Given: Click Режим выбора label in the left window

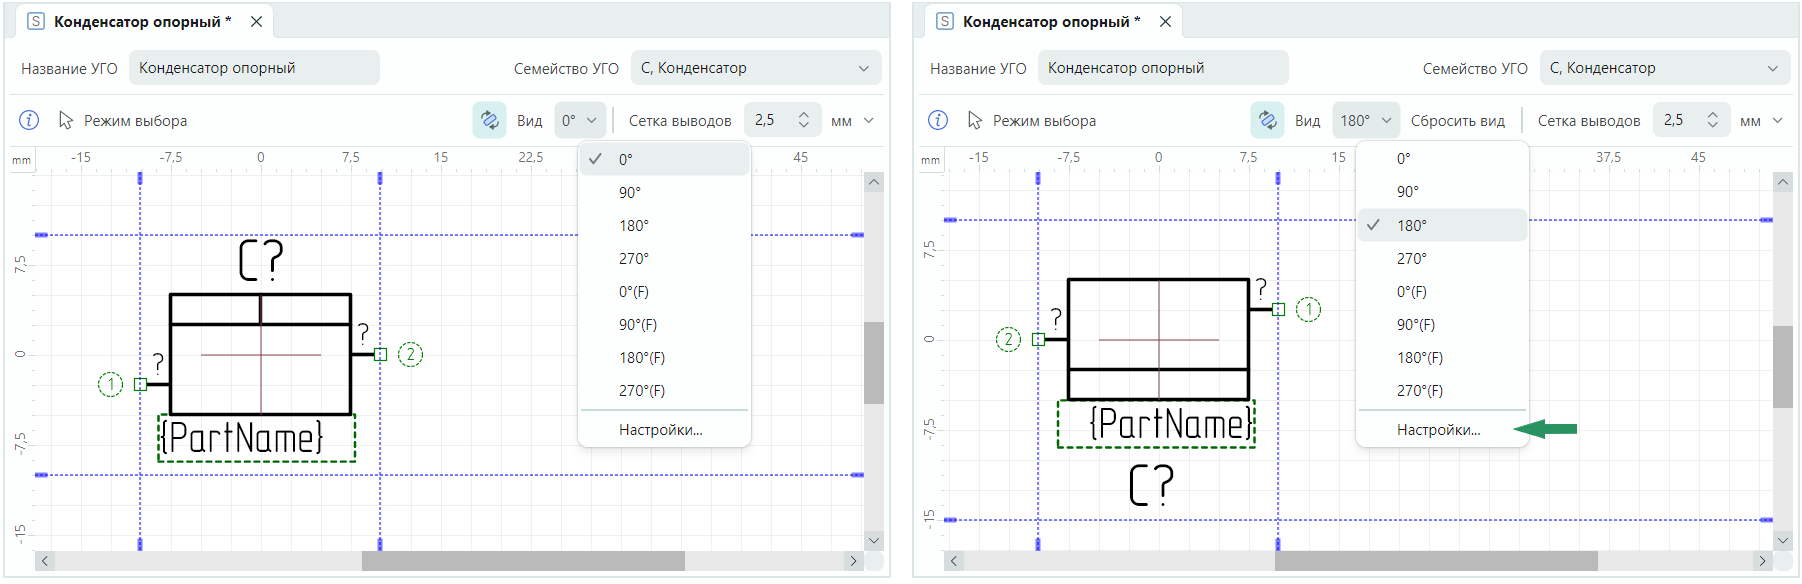Looking at the screenshot, I should click(x=135, y=120).
